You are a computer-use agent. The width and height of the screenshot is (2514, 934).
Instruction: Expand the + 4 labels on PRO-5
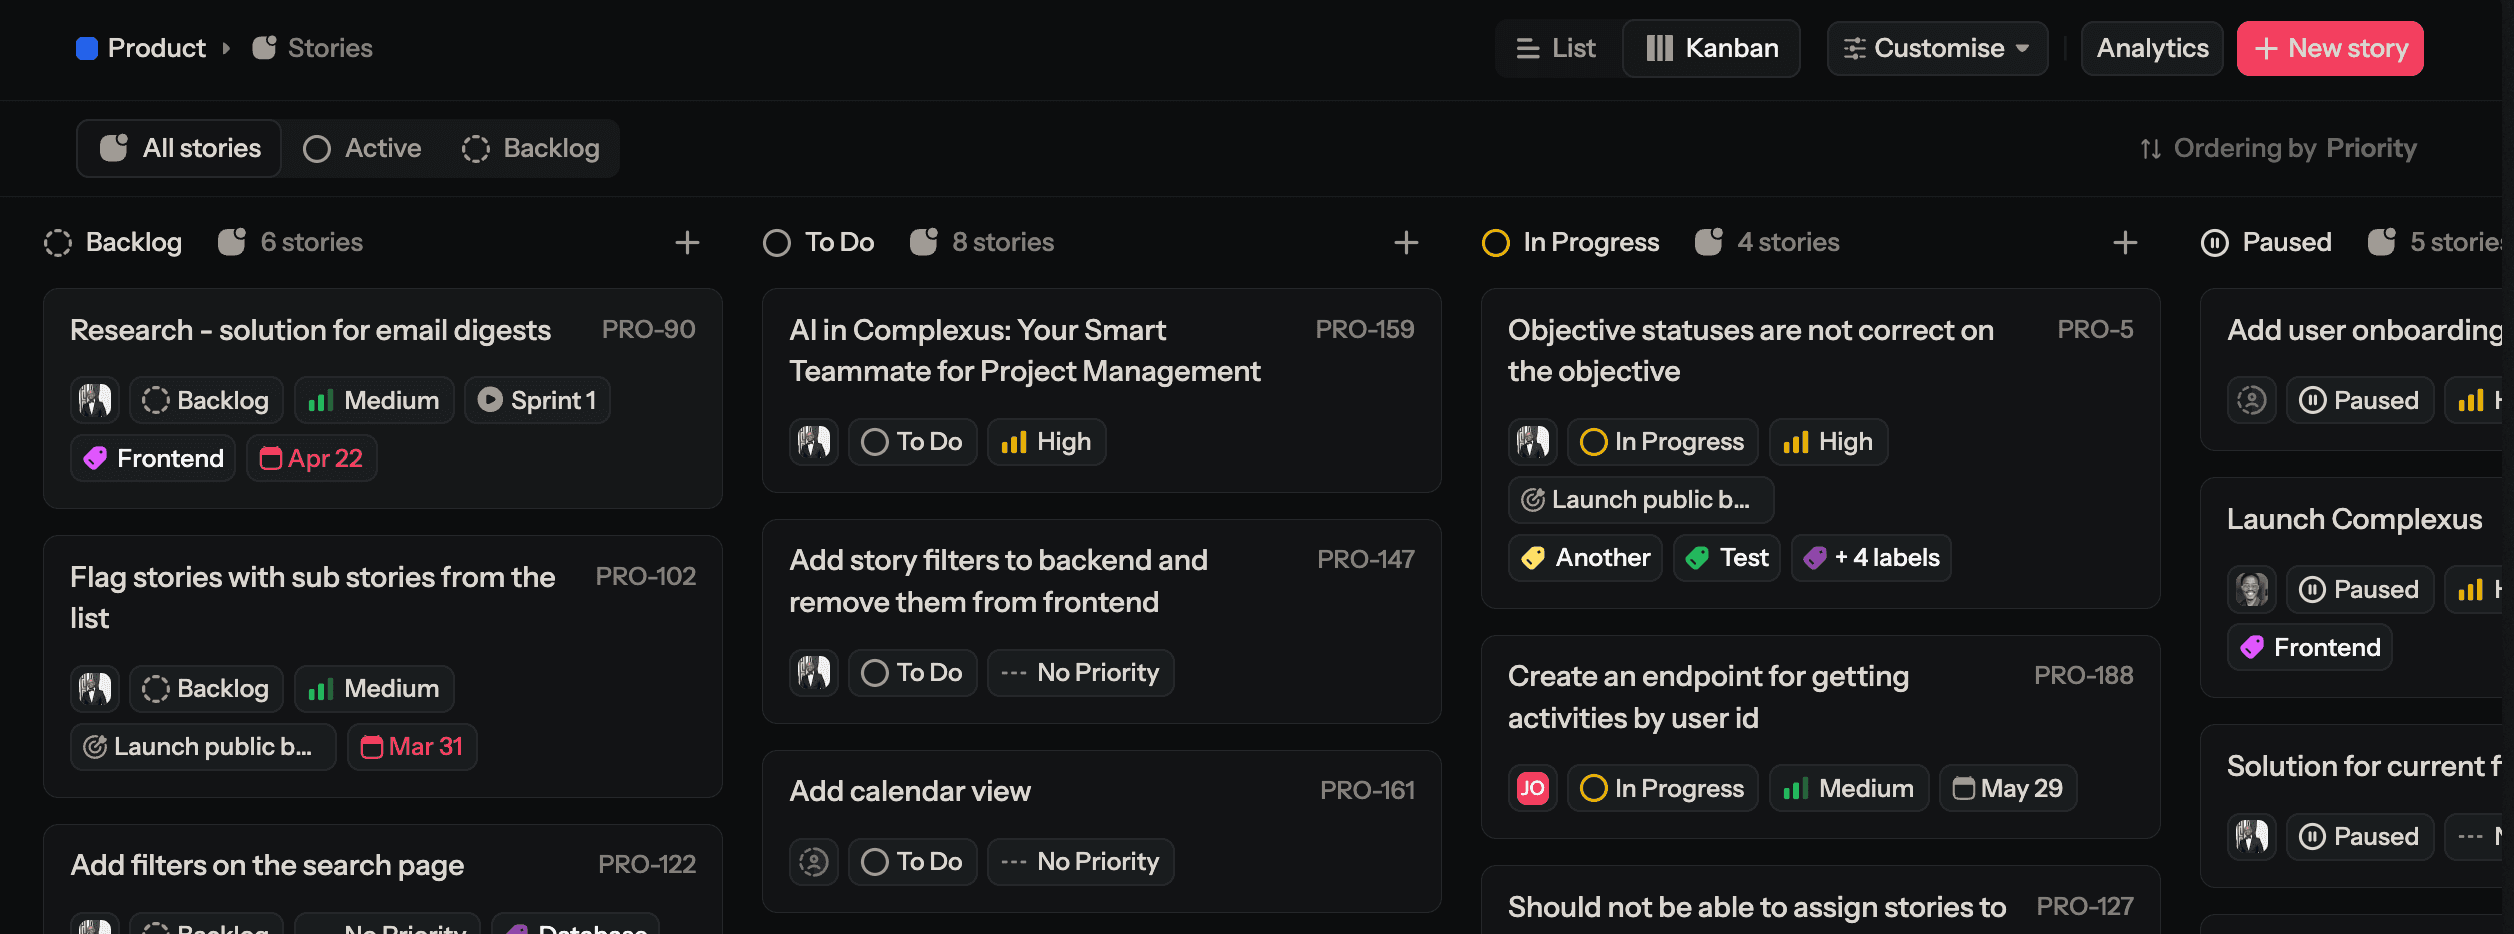point(1870,558)
